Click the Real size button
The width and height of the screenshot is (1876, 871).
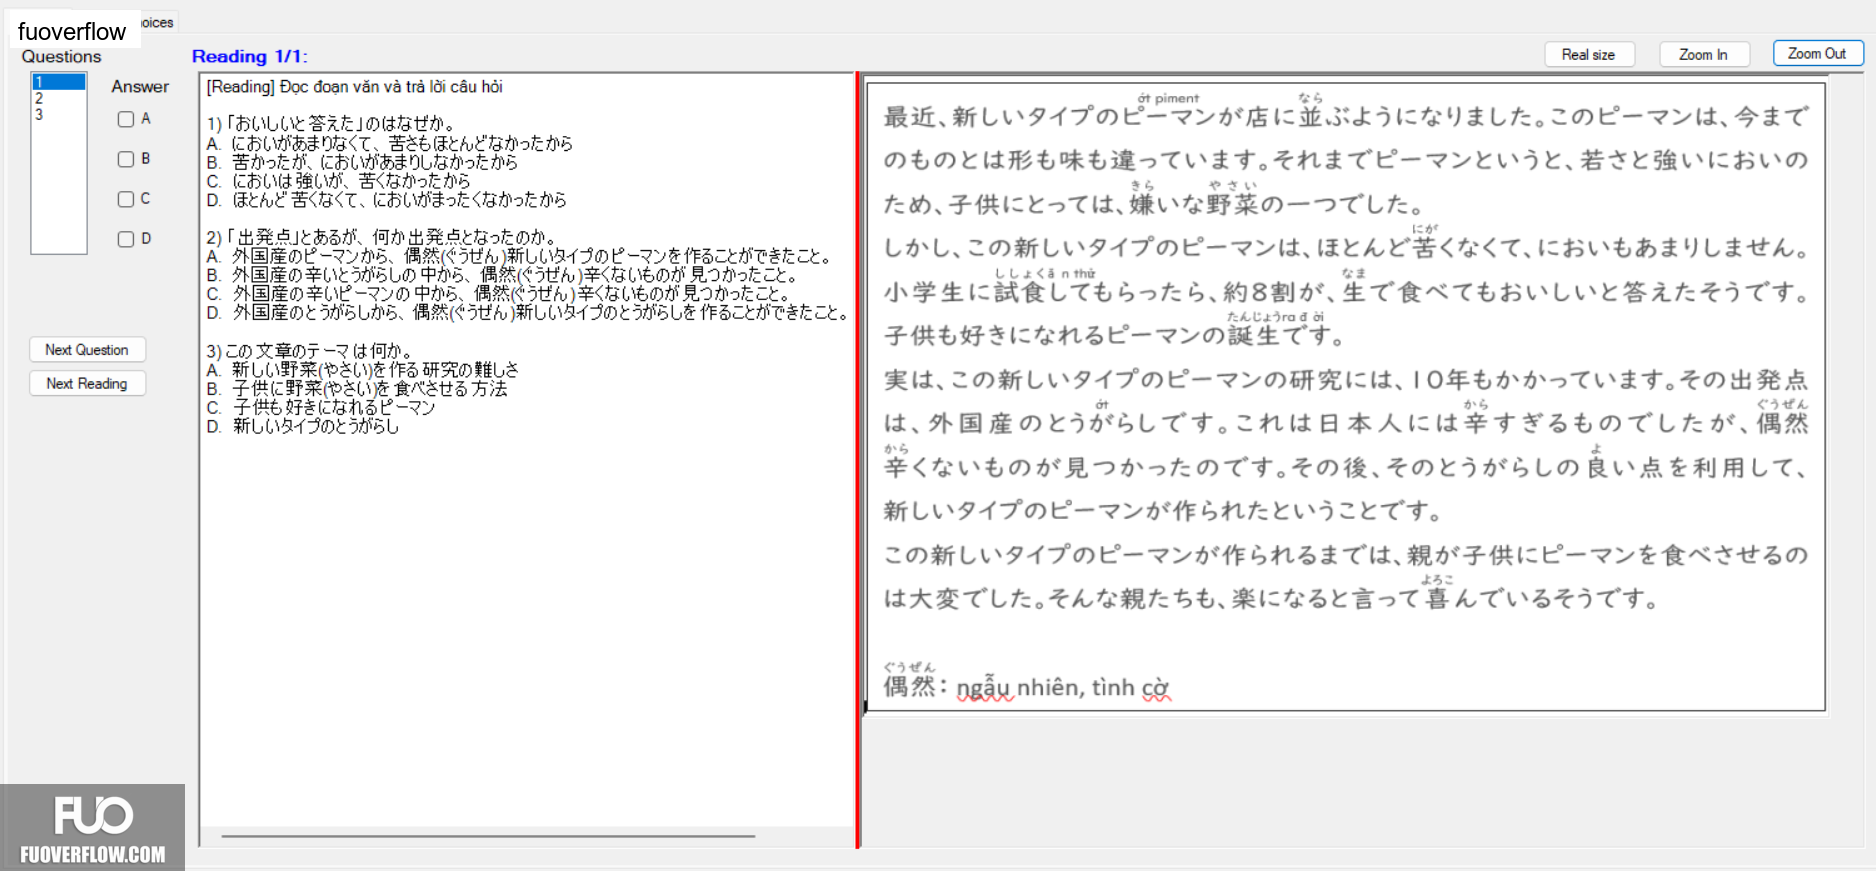coord(1588,54)
